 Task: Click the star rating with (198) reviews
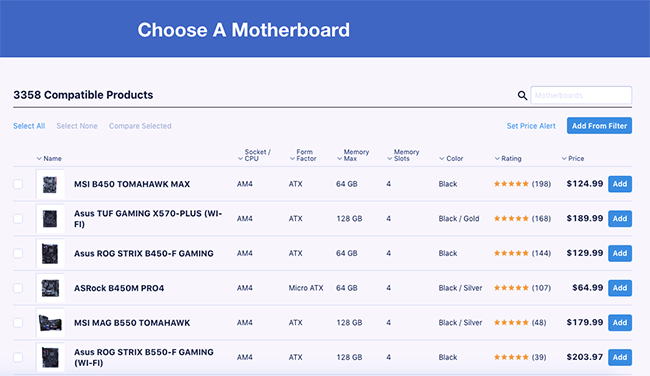click(x=522, y=184)
